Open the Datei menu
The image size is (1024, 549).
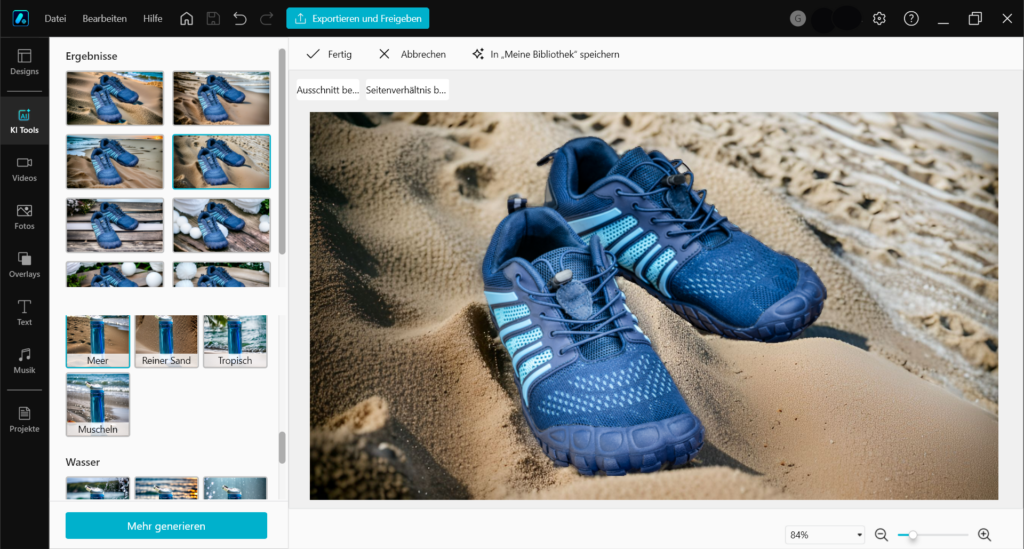(x=56, y=19)
